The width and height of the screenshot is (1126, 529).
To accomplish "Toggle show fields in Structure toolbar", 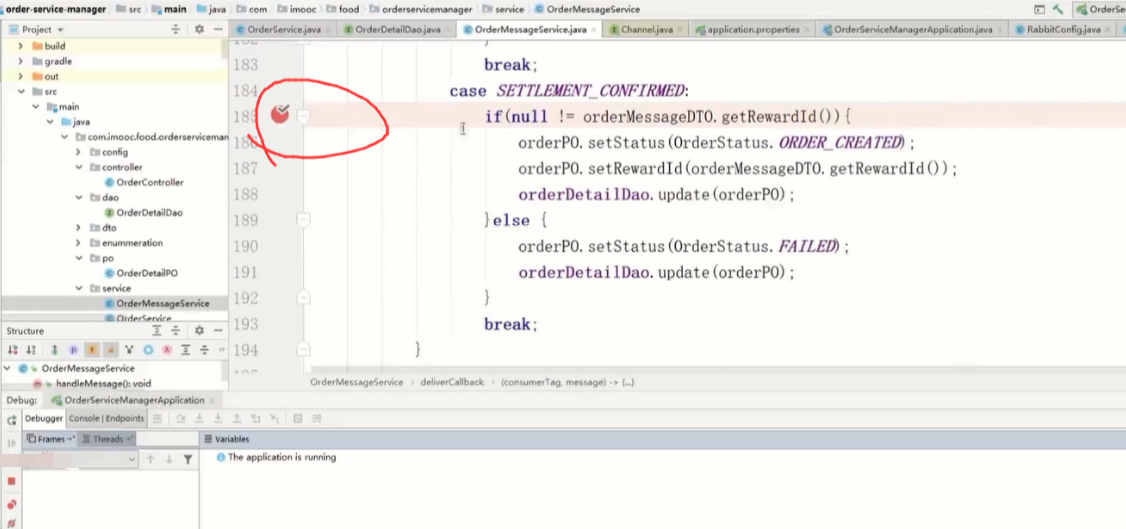I will (x=92, y=350).
